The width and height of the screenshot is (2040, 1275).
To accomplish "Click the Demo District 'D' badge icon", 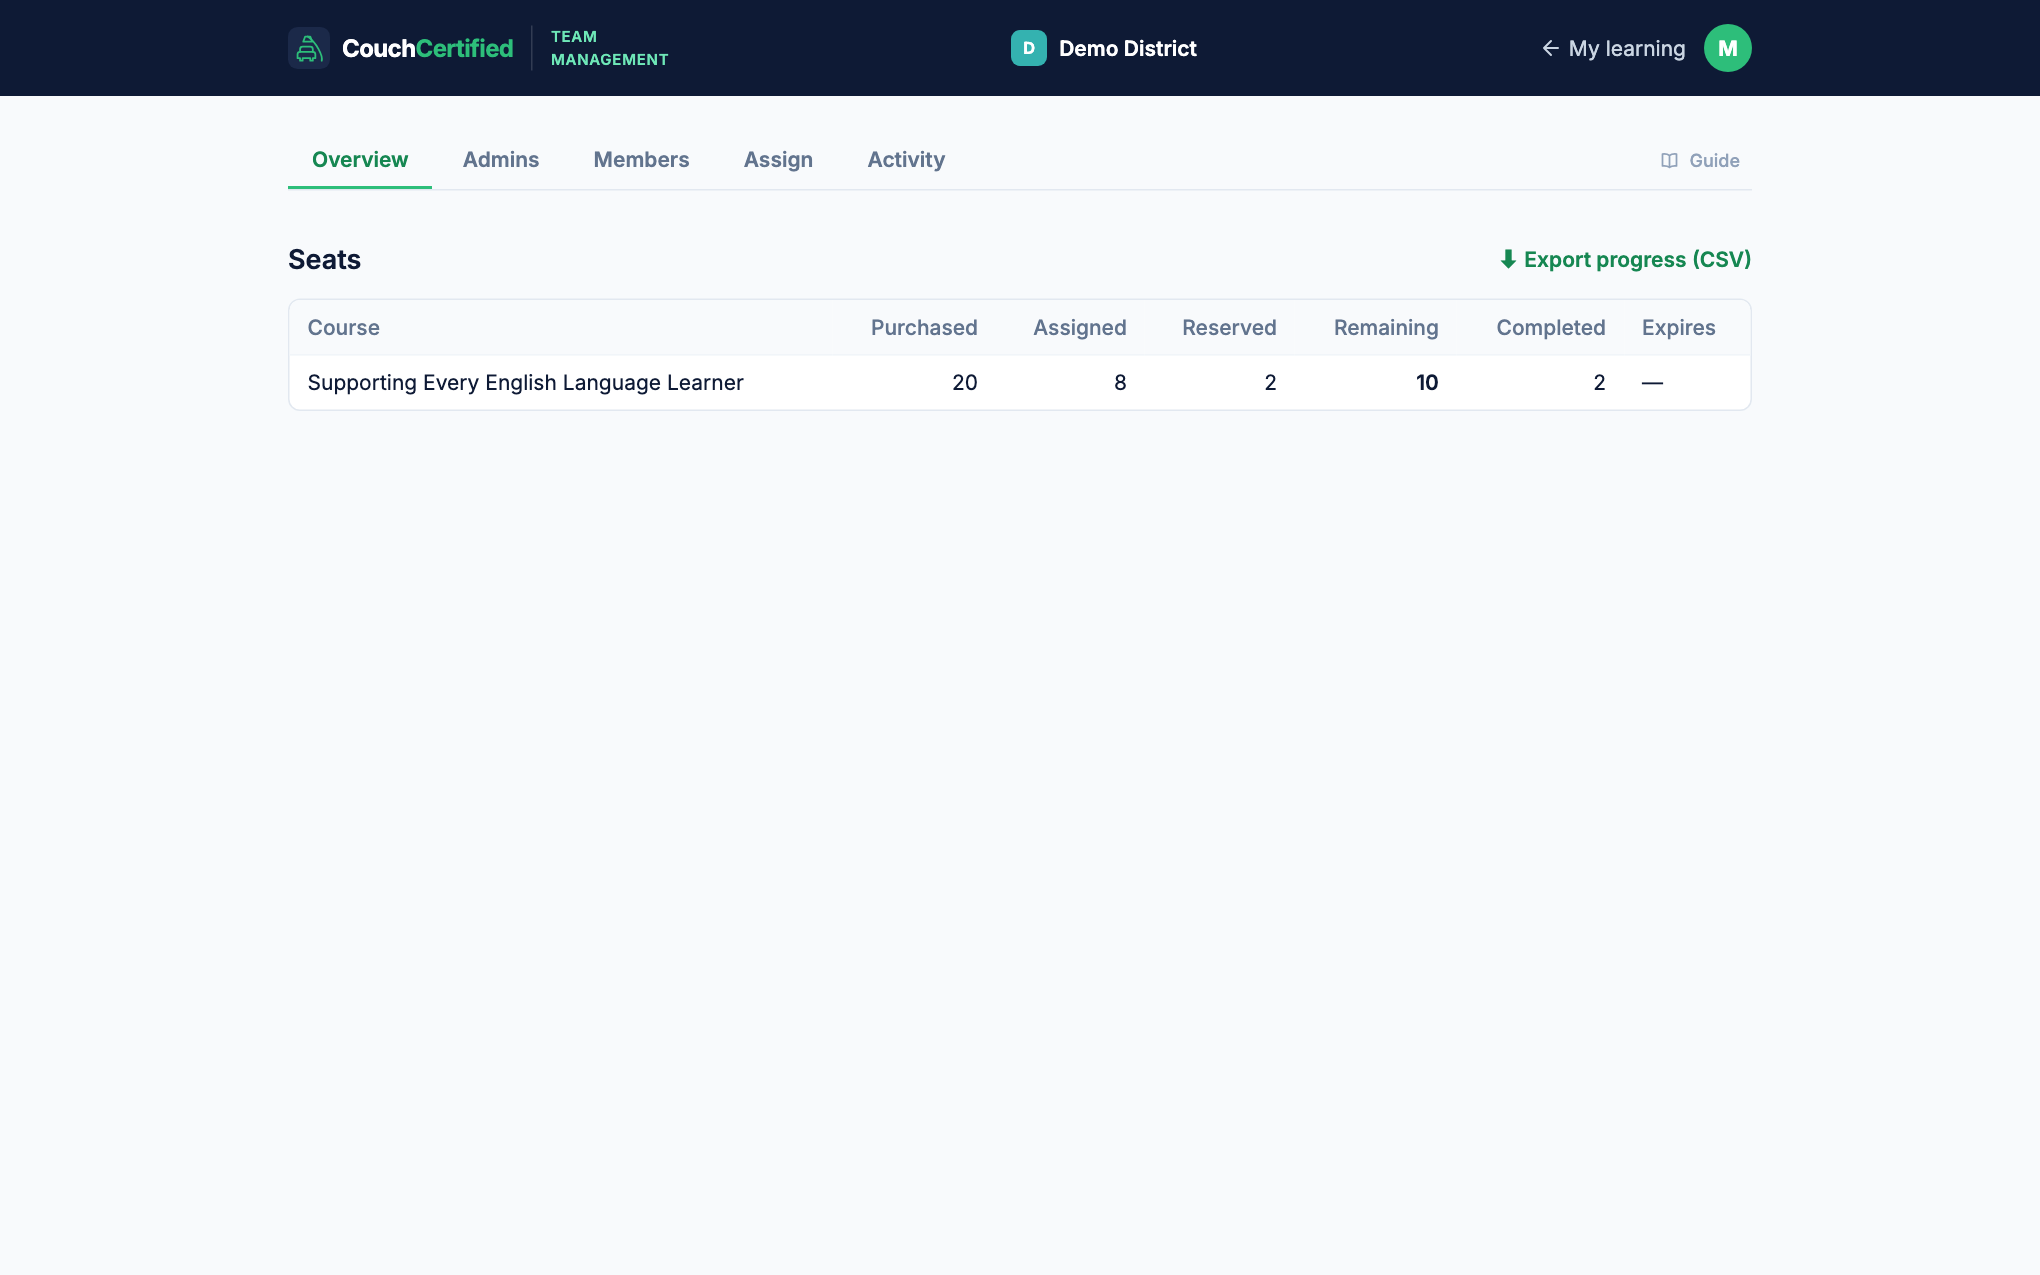I will (1028, 48).
